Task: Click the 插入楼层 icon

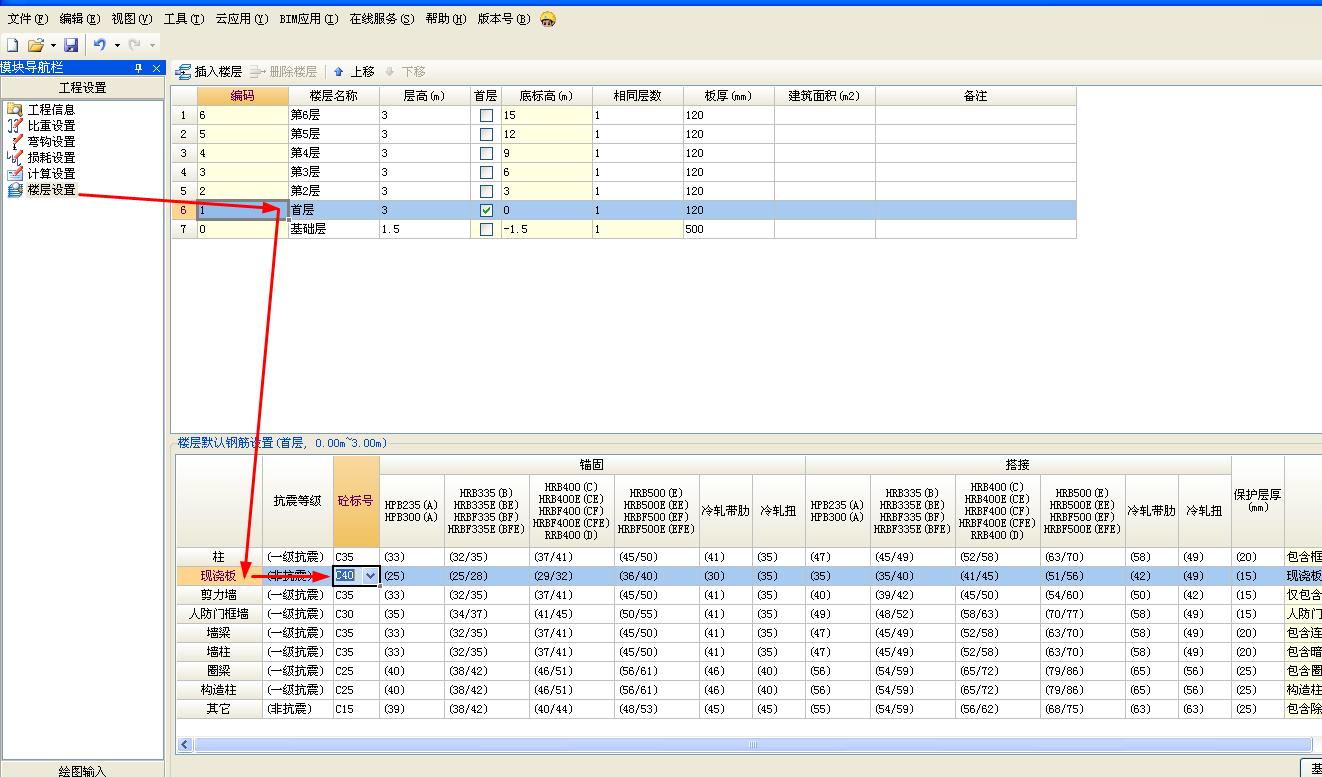Action: [183, 72]
